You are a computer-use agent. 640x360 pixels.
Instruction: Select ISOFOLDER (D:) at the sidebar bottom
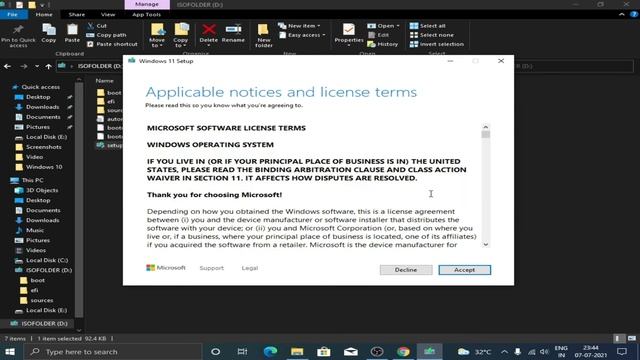coord(44,323)
